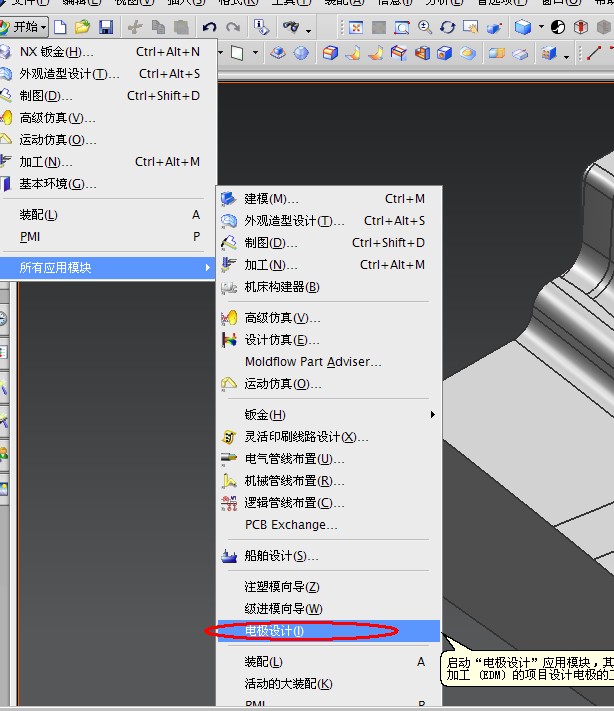
Task: Start 注塑模向导(Z) mold wizard
Action: tap(329, 587)
